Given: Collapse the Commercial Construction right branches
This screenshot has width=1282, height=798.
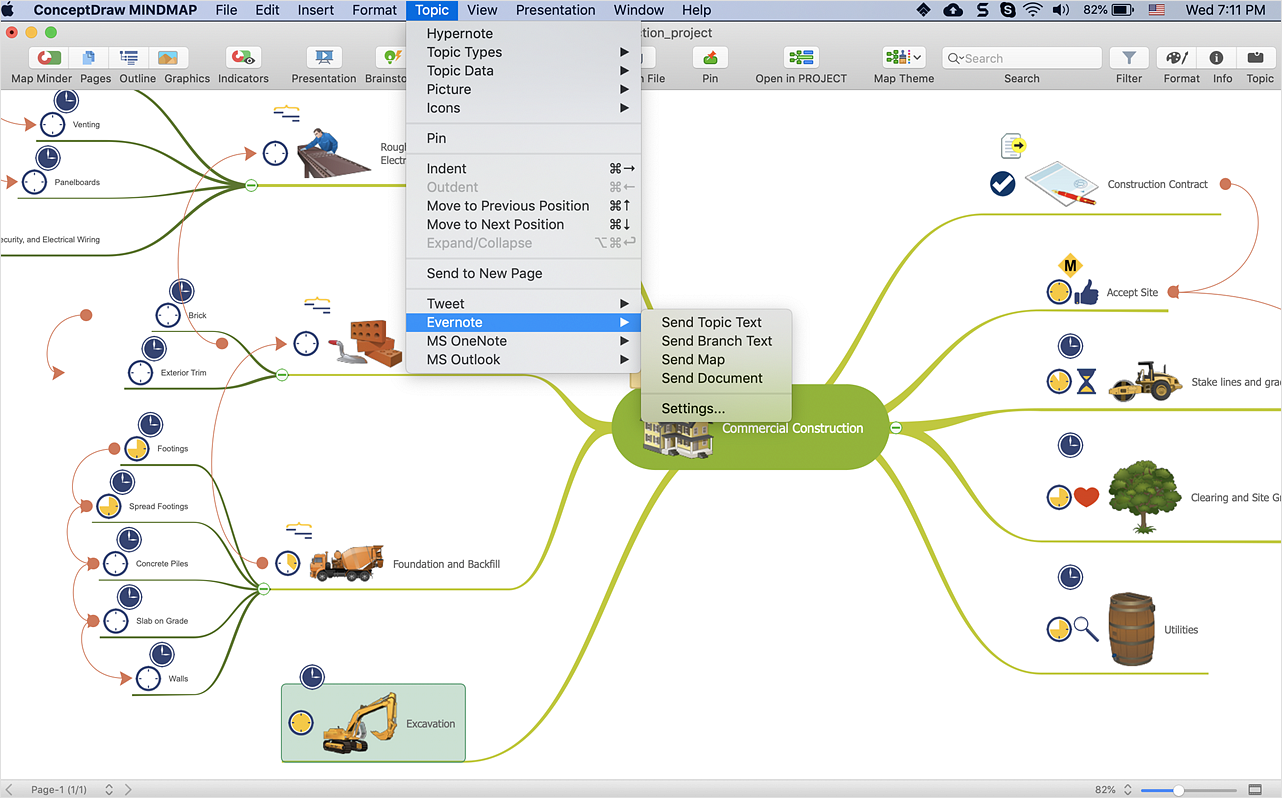Looking at the screenshot, I should pyautogui.click(x=896, y=428).
